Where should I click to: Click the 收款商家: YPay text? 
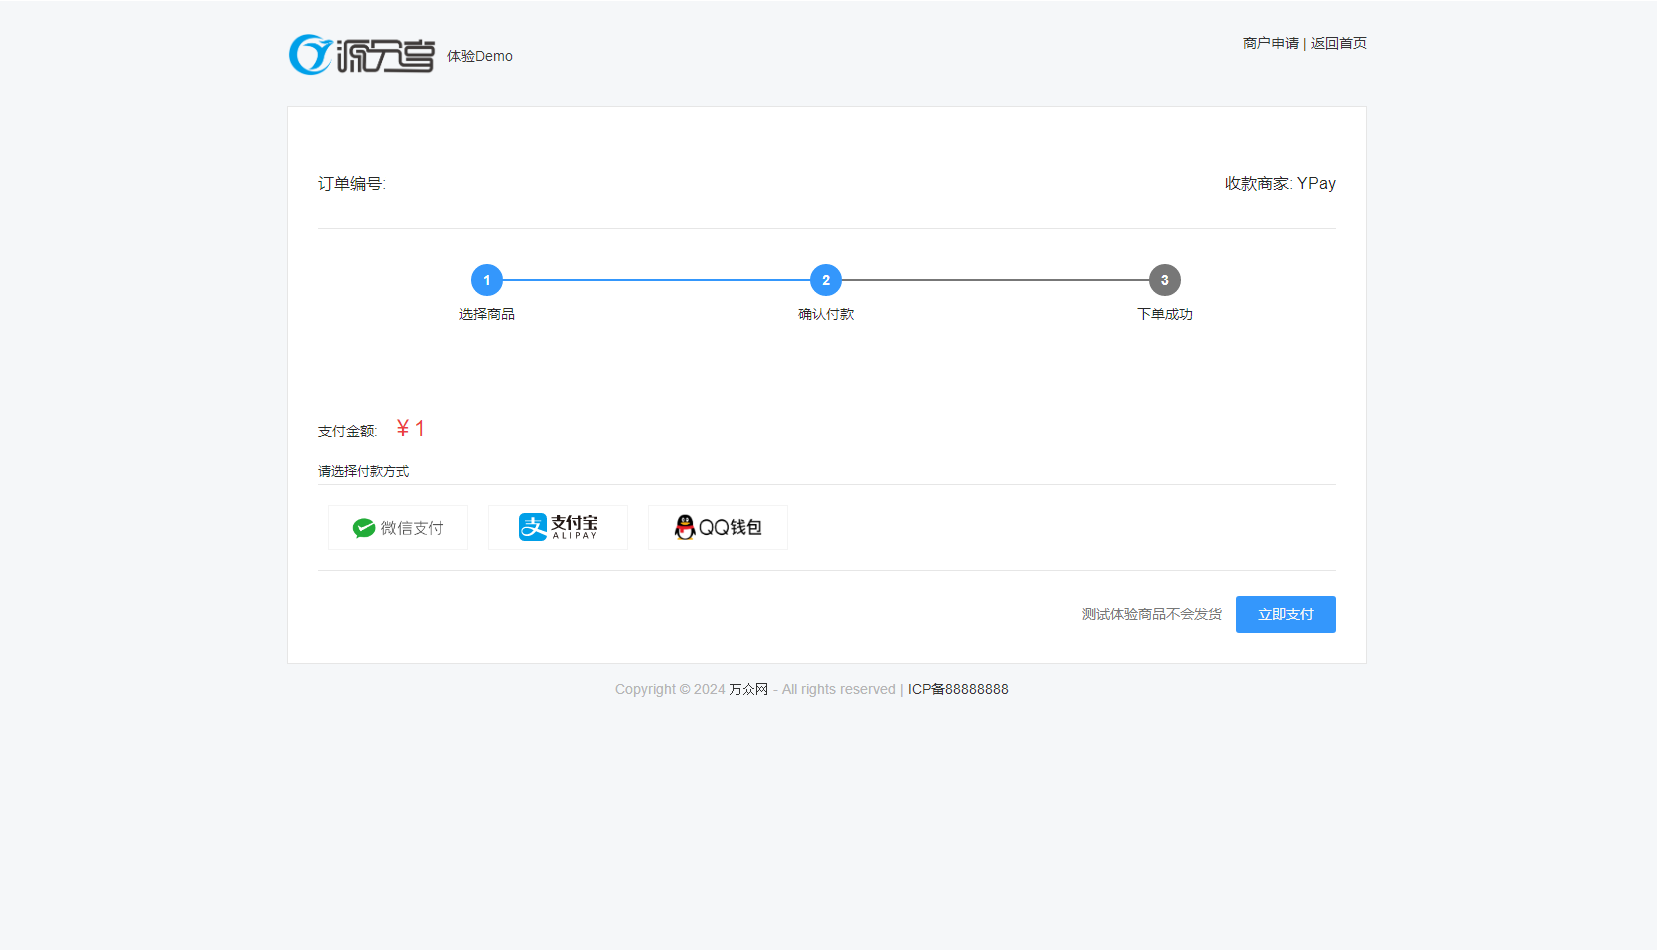click(x=1280, y=184)
